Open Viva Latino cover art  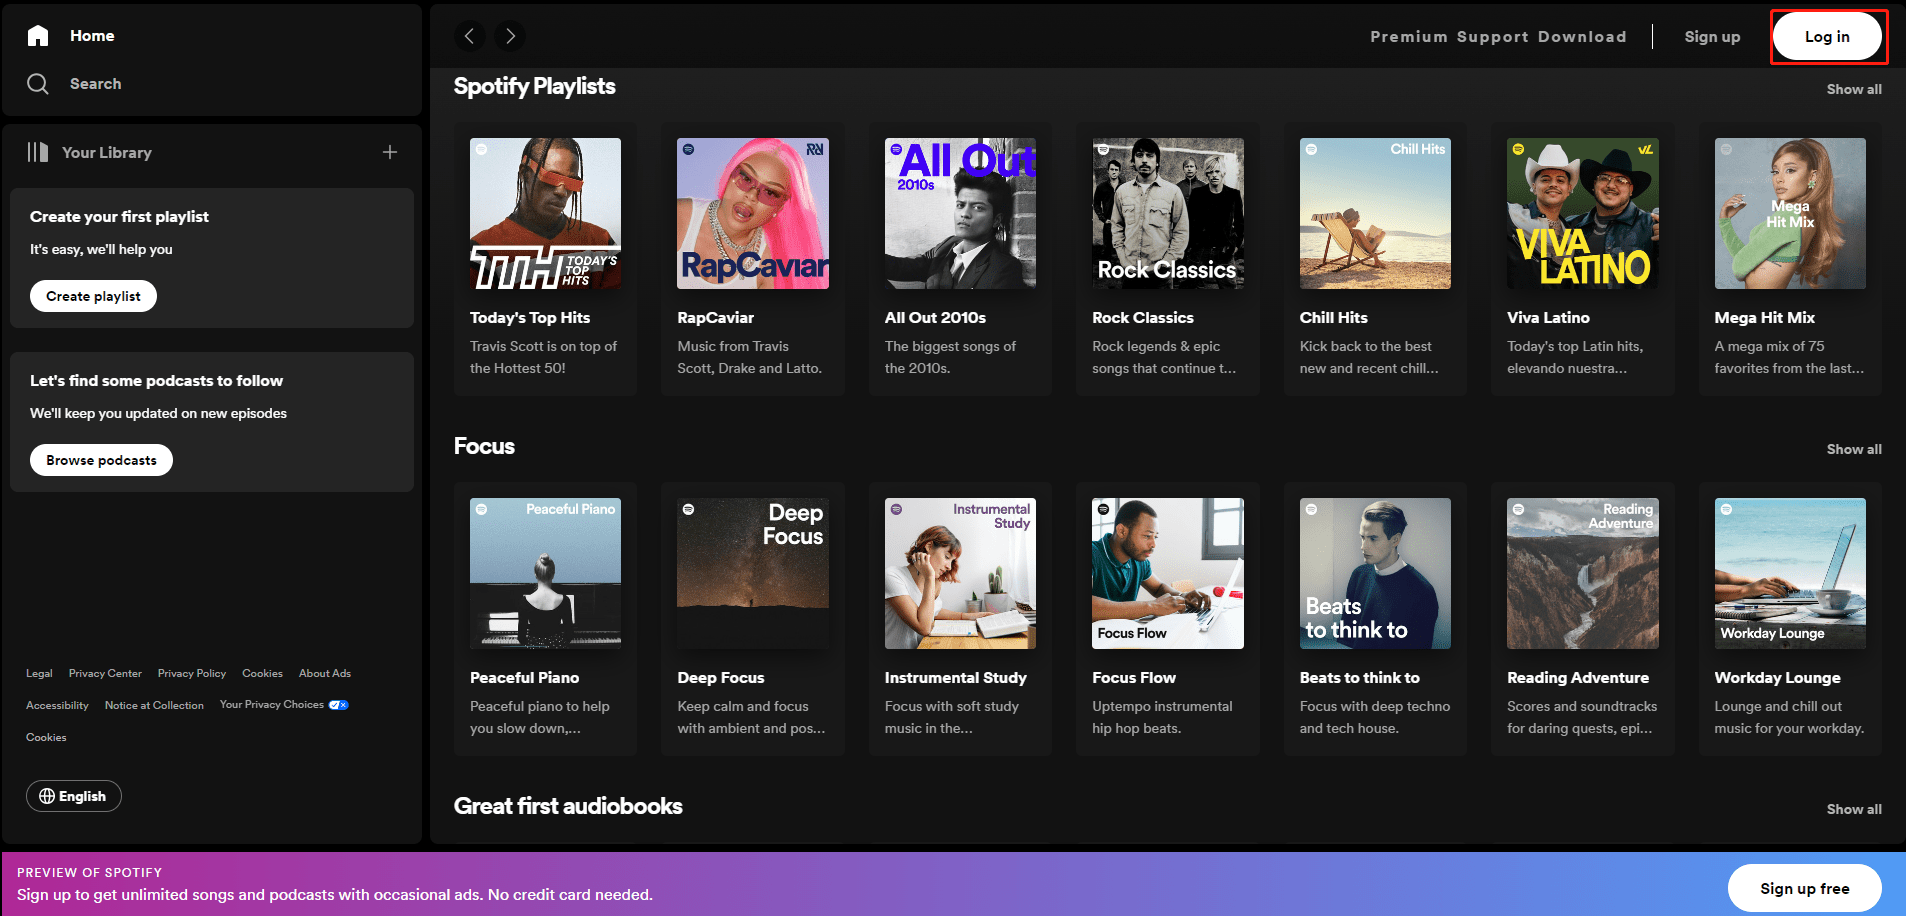tap(1583, 213)
